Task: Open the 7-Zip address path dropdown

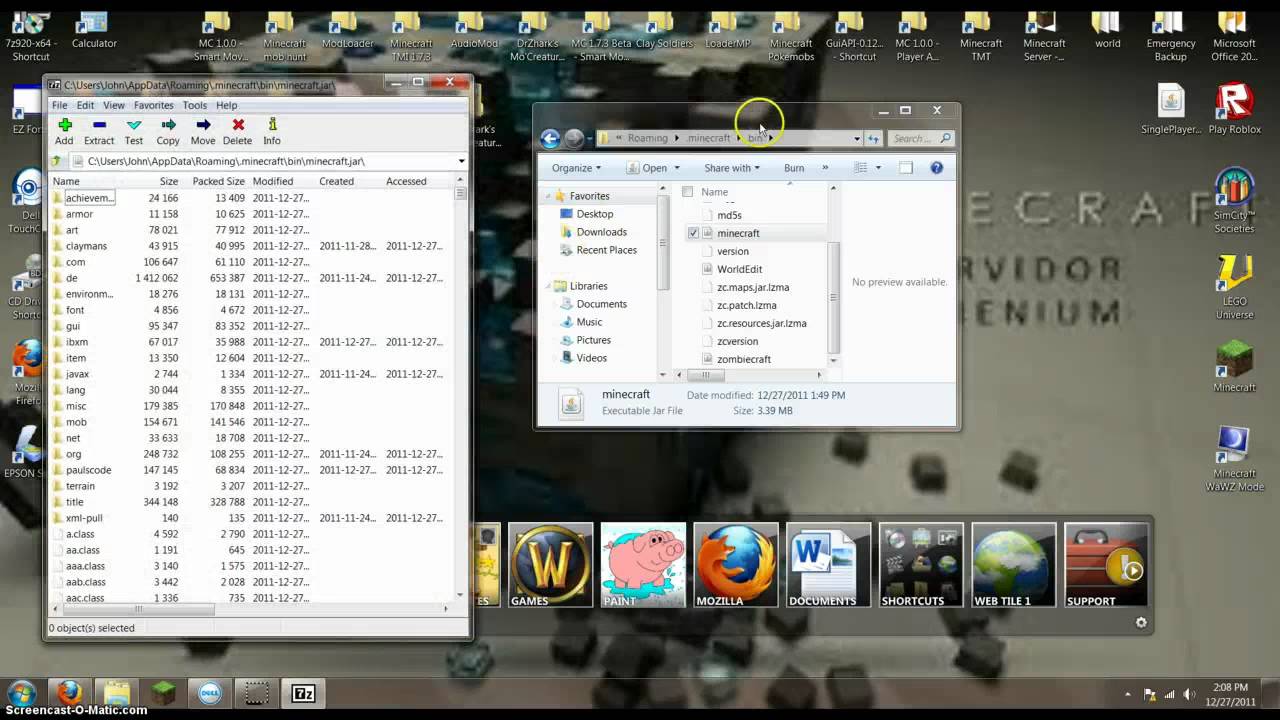Action: coord(461,161)
